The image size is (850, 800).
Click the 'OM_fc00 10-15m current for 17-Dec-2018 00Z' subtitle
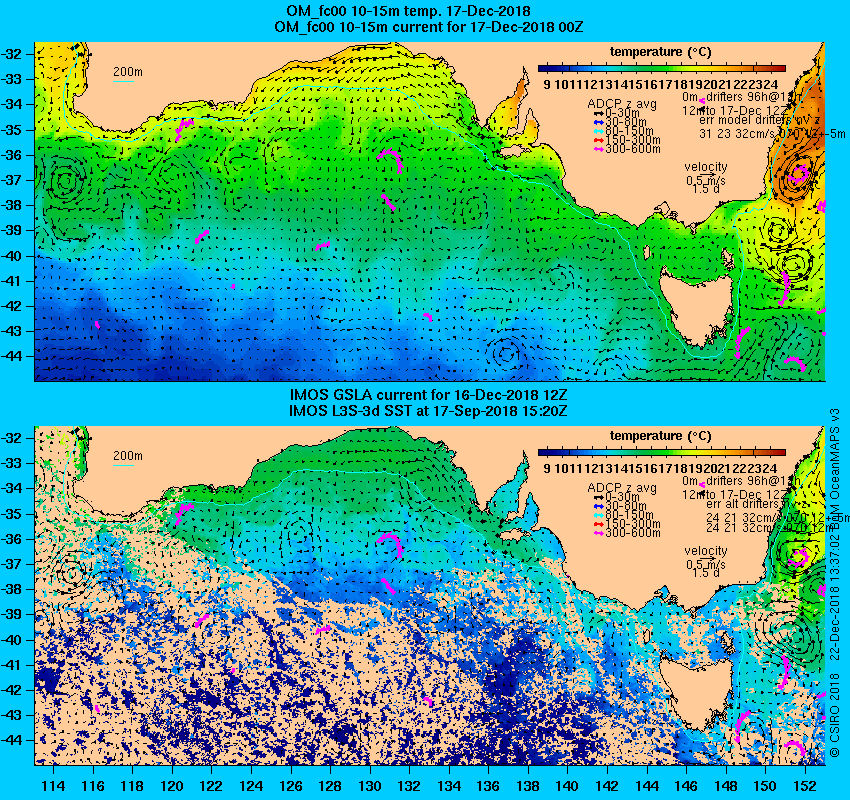(428, 27)
